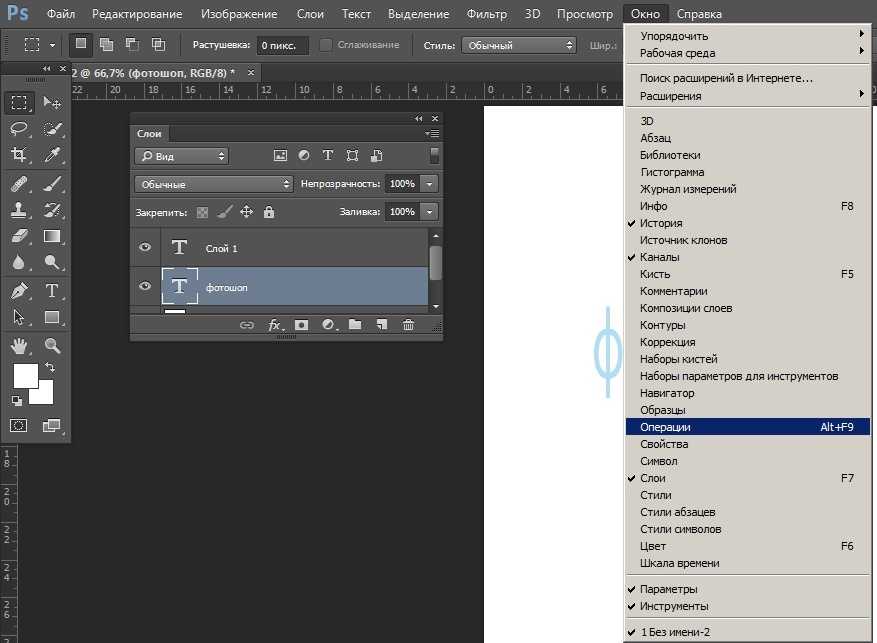Viewport: 877px width, 643px height.
Task: Toggle adjustment layer filter
Action: 304,155
